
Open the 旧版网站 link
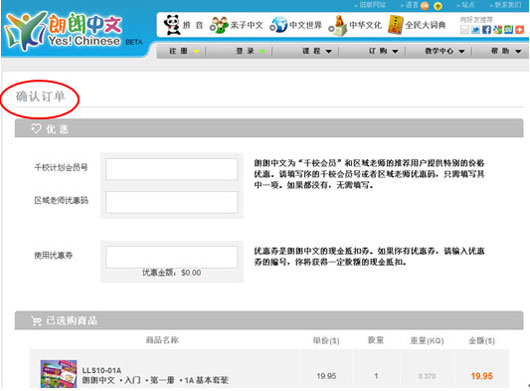pyautogui.click(x=372, y=5)
